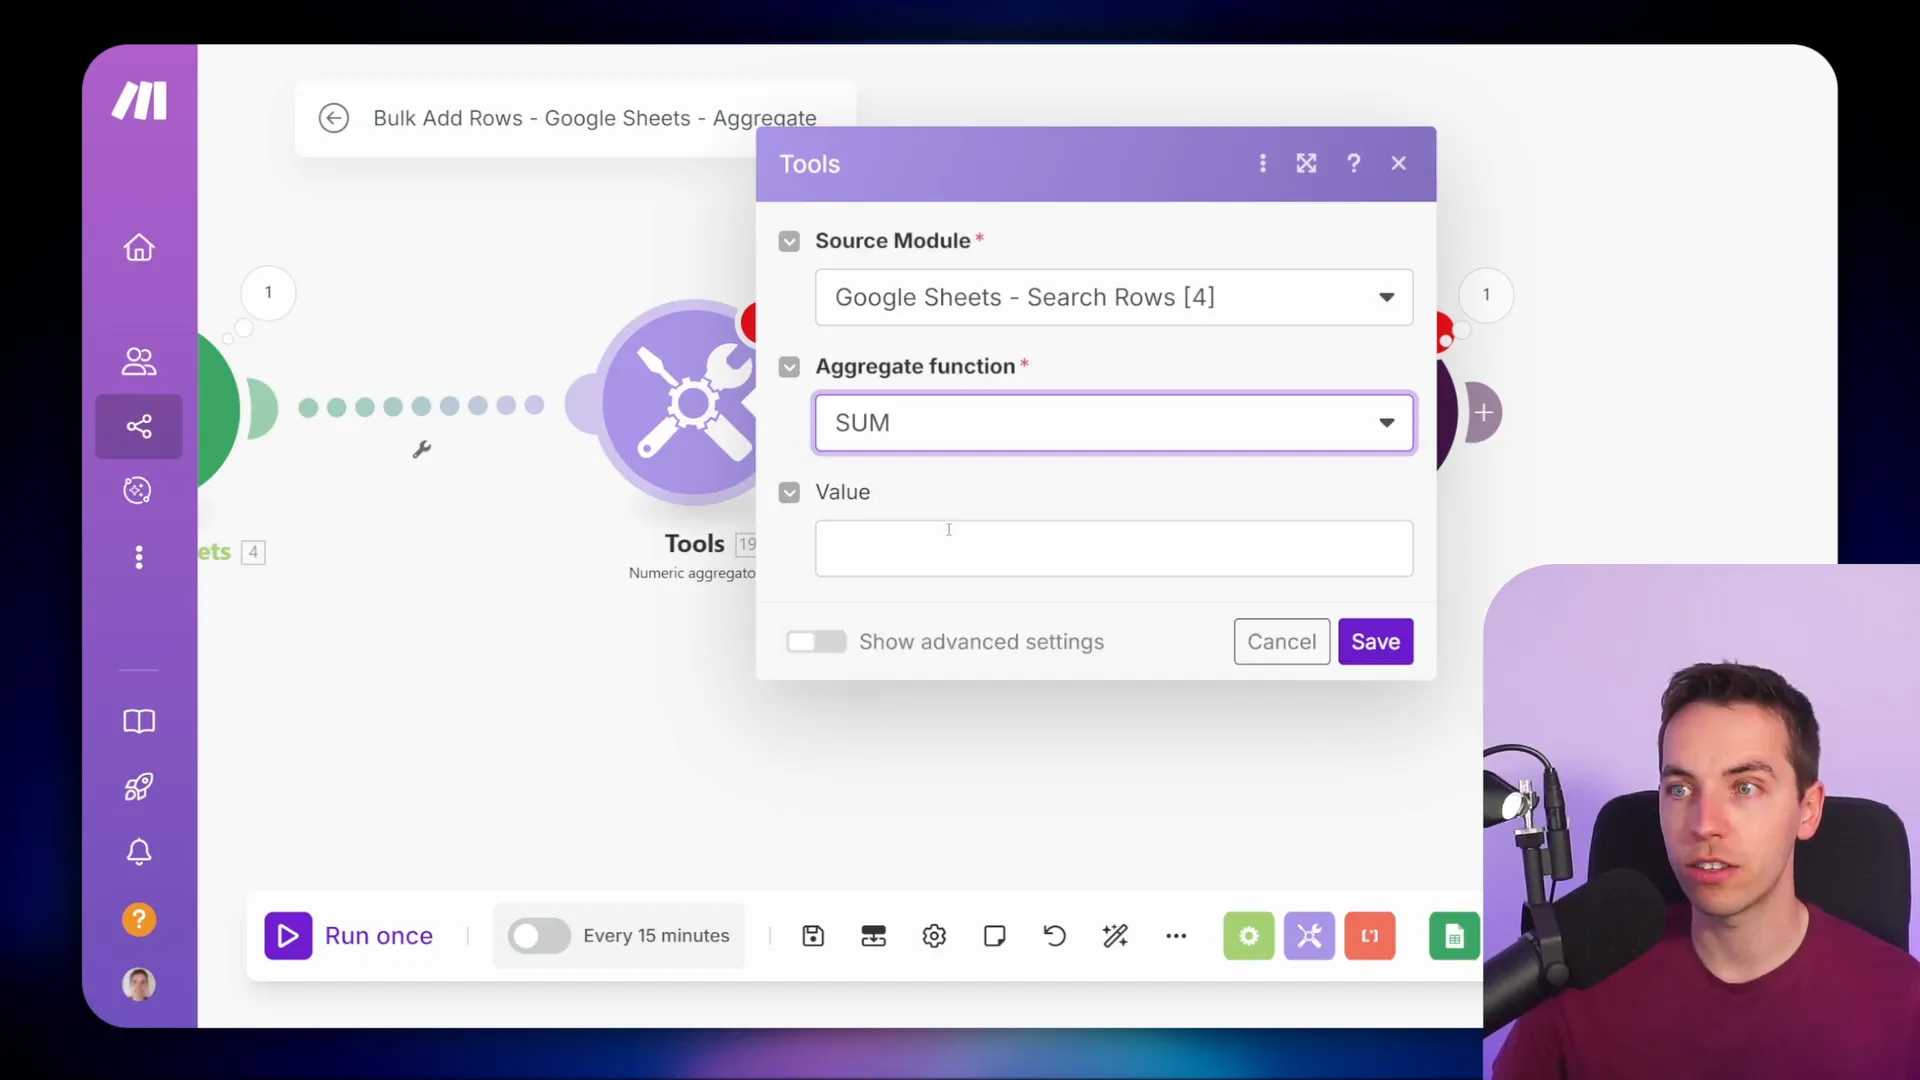Click the operations bubble above the last module
Image resolution: width=1920 pixels, height=1080 pixels.
tap(1486, 295)
